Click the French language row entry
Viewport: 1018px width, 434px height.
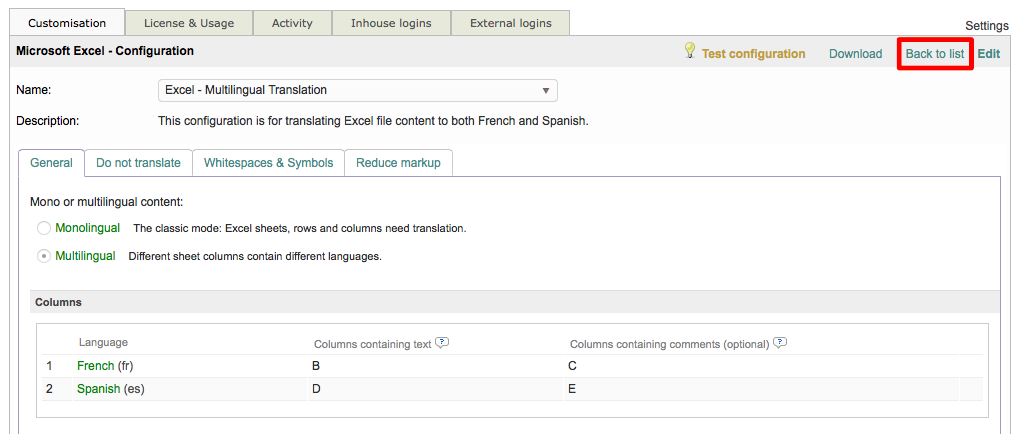coord(96,366)
